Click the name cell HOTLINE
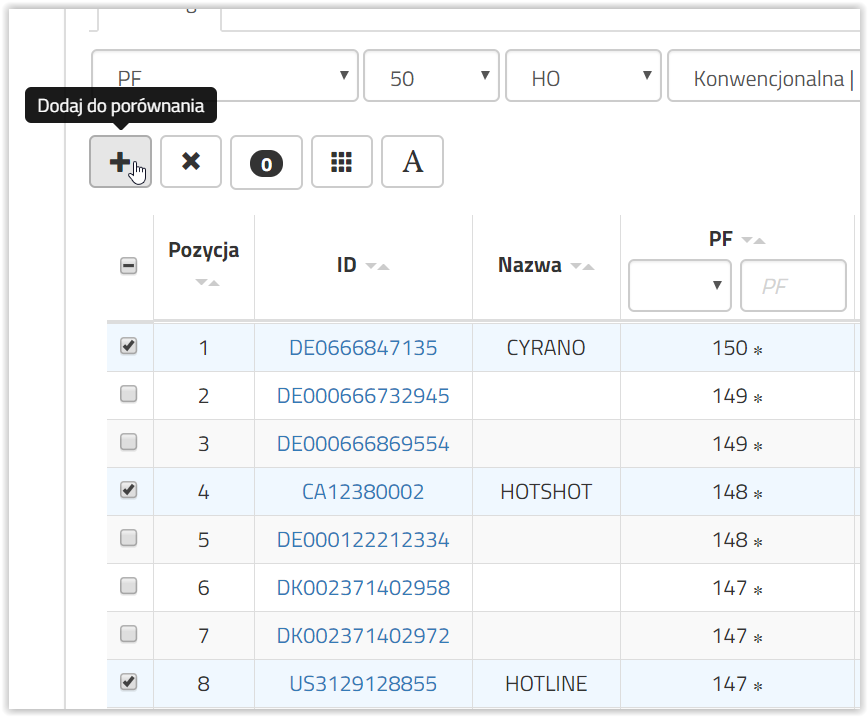 [546, 684]
